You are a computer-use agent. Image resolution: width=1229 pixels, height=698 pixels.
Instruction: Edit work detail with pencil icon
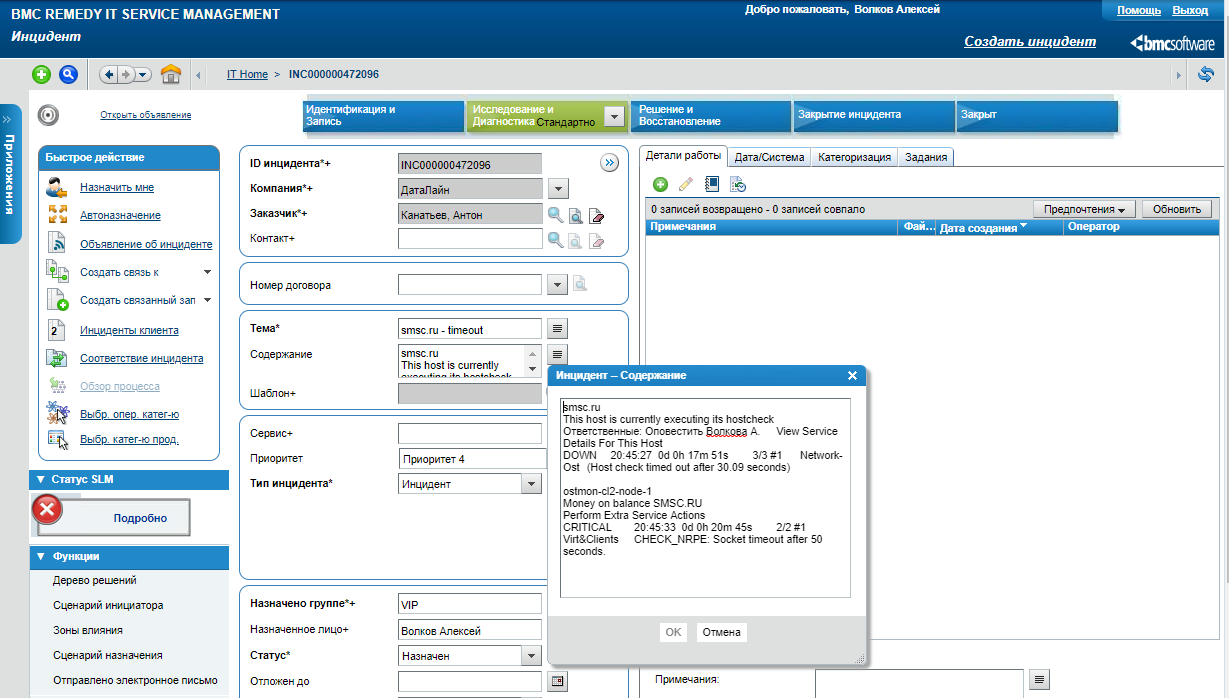(686, 184)
